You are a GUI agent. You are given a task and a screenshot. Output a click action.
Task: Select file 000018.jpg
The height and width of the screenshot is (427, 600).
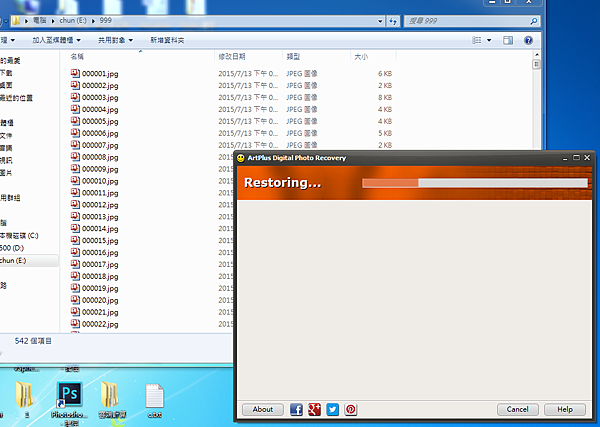coord(100,277)
